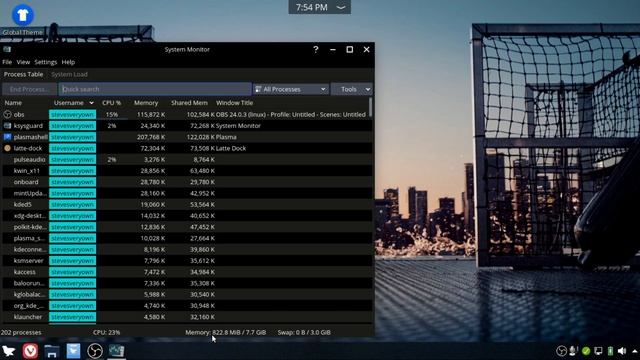640x360 pixels.
Task: Click the ksysguard process icon
Action: click(x=7, y=126)
